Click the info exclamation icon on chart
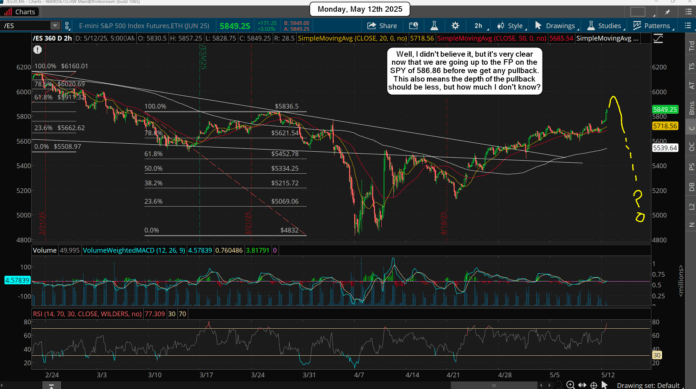The width and height of the screenshot is (696, 389). [x=37, y=50]
